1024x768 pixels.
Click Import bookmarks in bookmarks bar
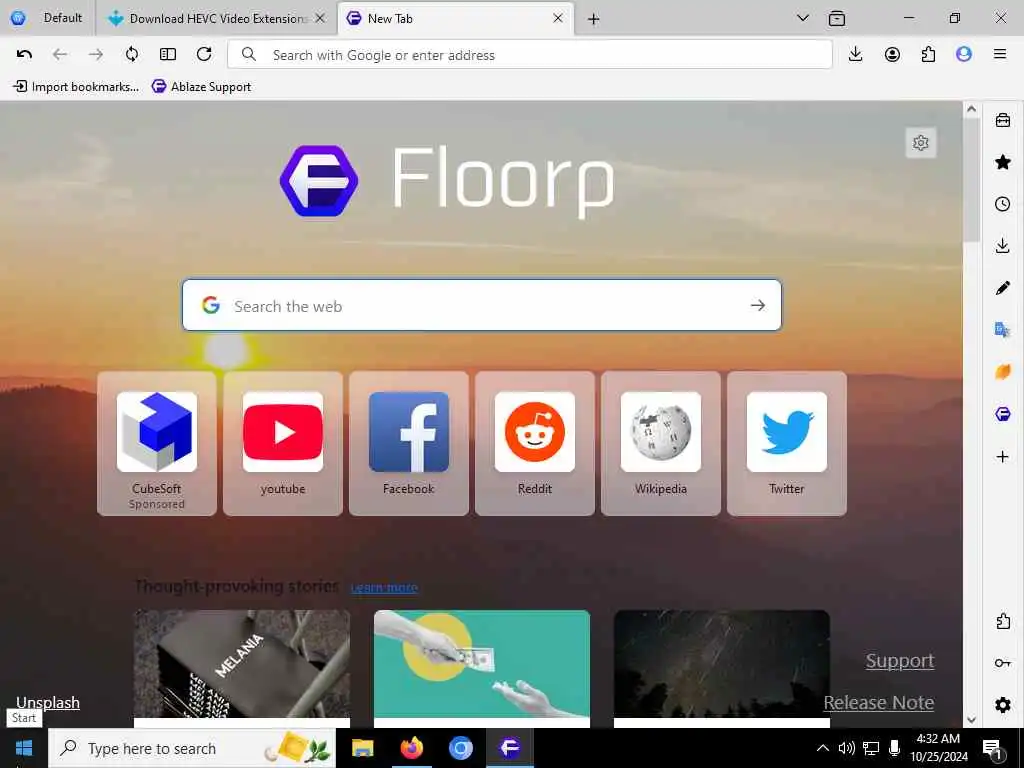76,86
